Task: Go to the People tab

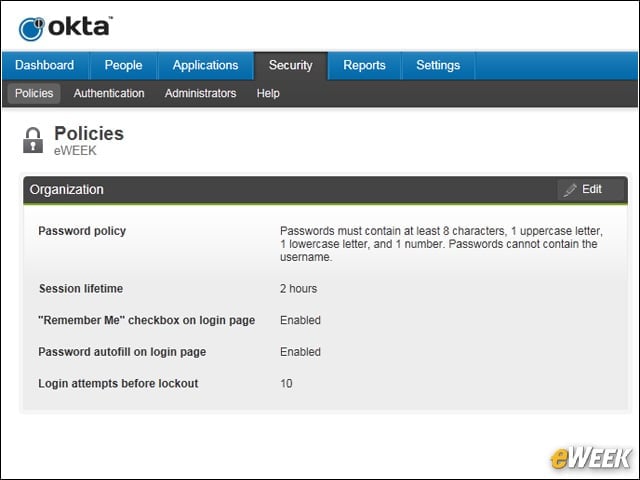Action: [x=123, y=65]
